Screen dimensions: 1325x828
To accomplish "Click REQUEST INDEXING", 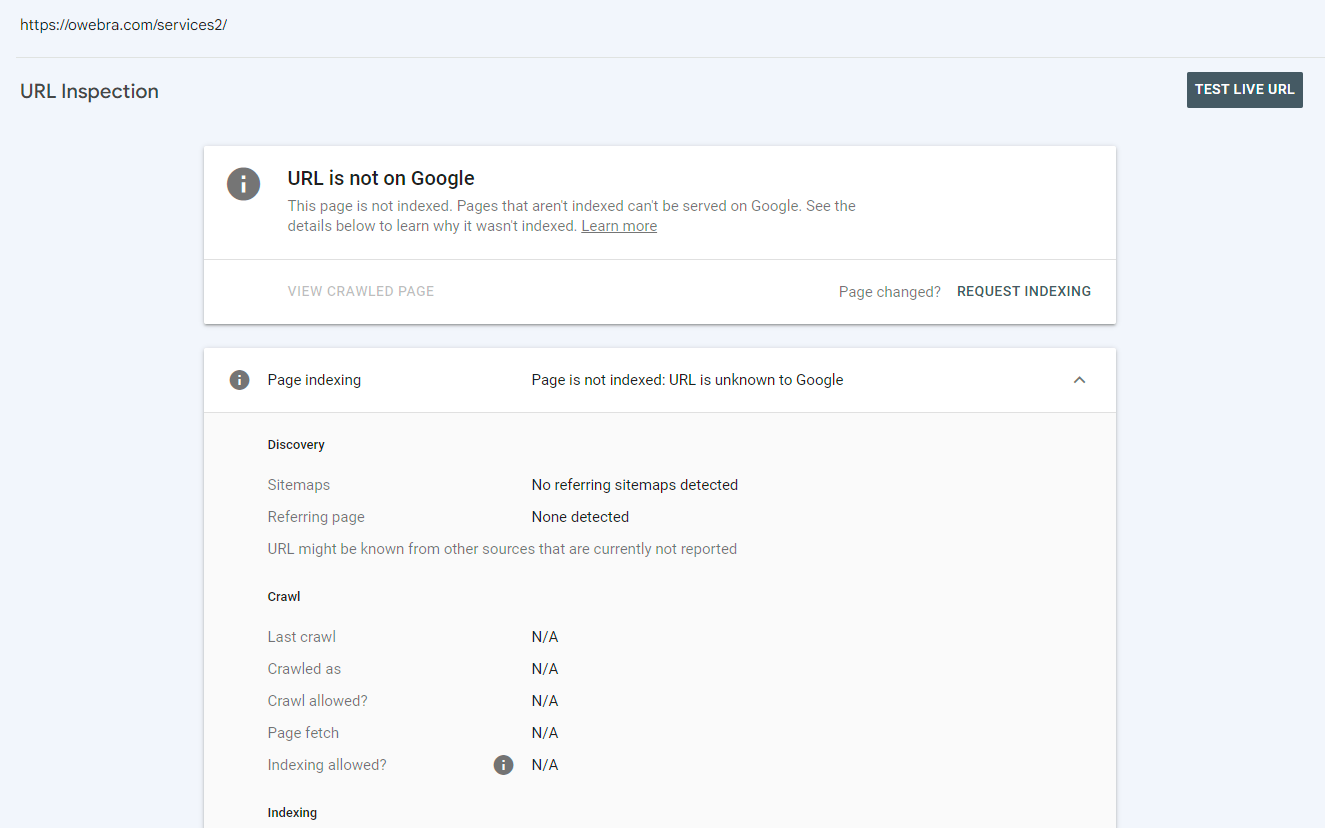I will (1024, 292).
